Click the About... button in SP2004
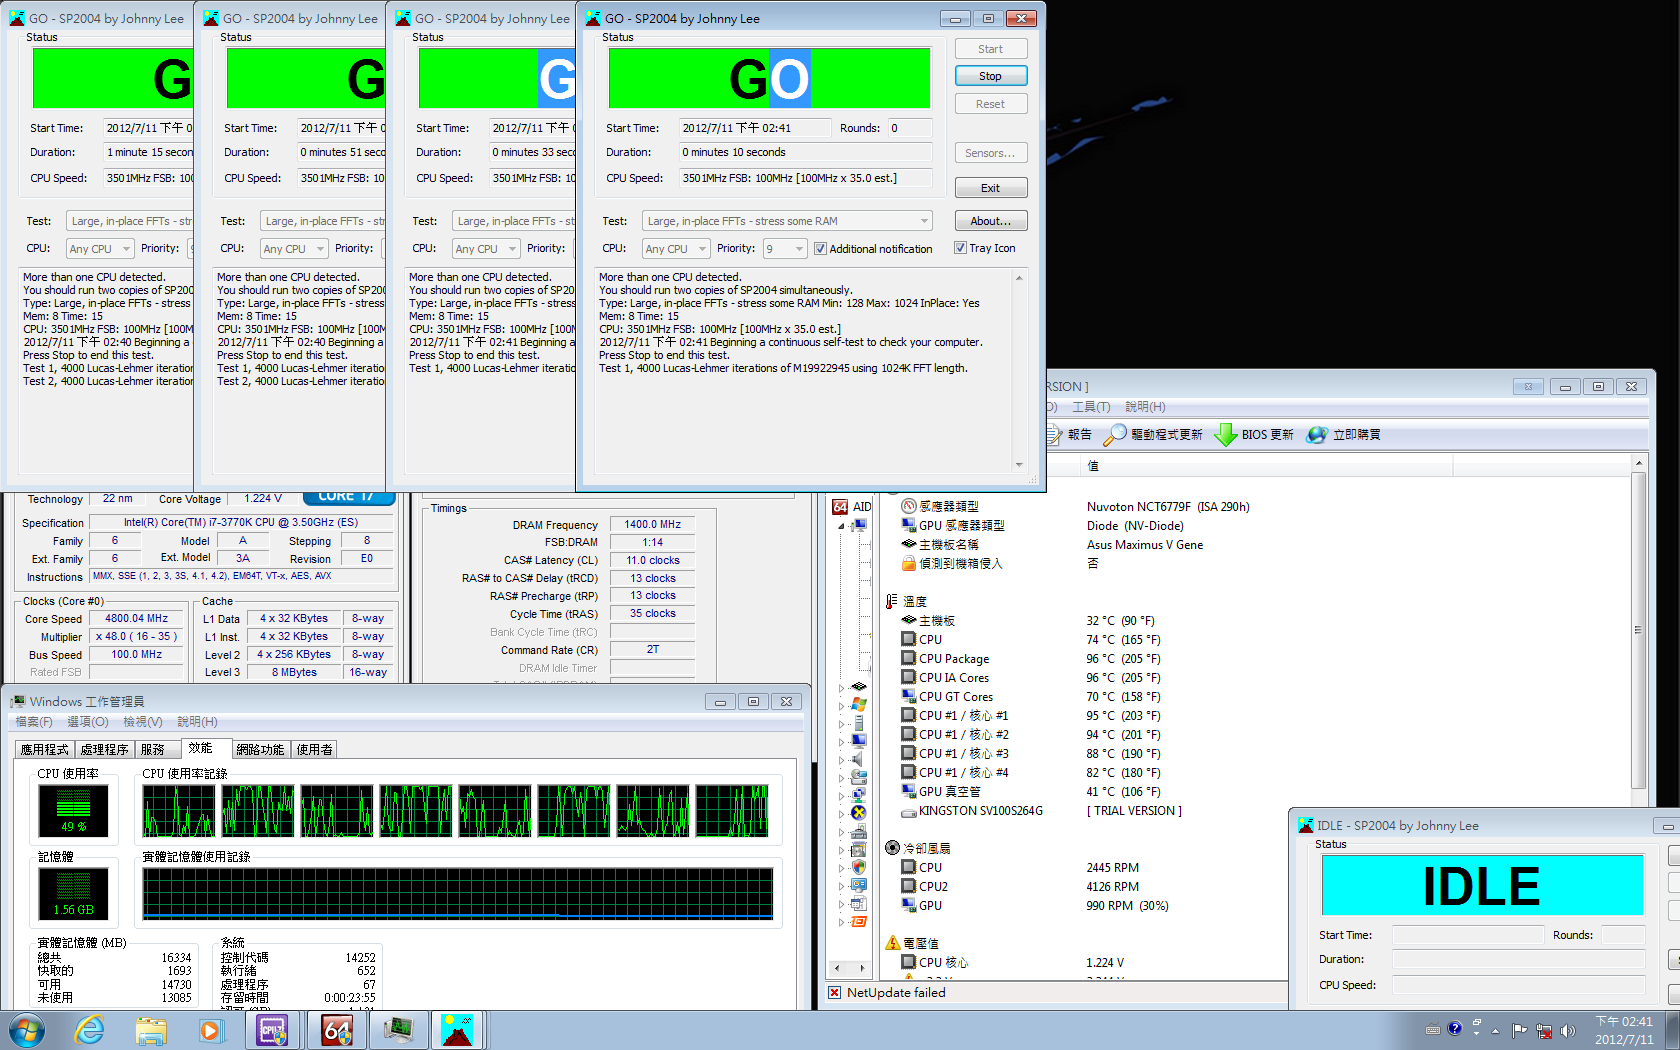The width and height of the screenshot is (1680, 1050). click(990, 221)
